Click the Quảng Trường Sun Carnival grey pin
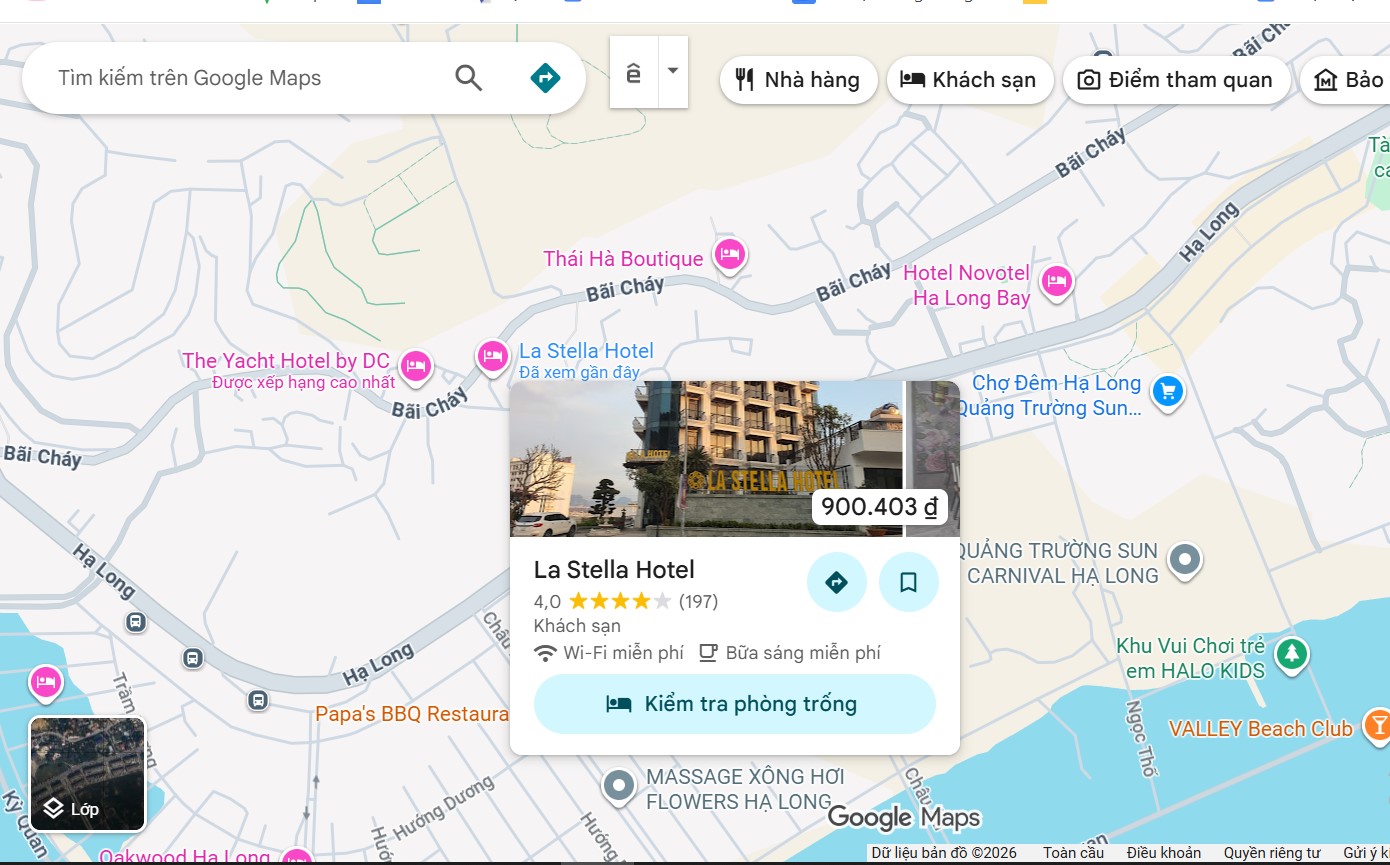The image size is (1390, 865). 1185,559
